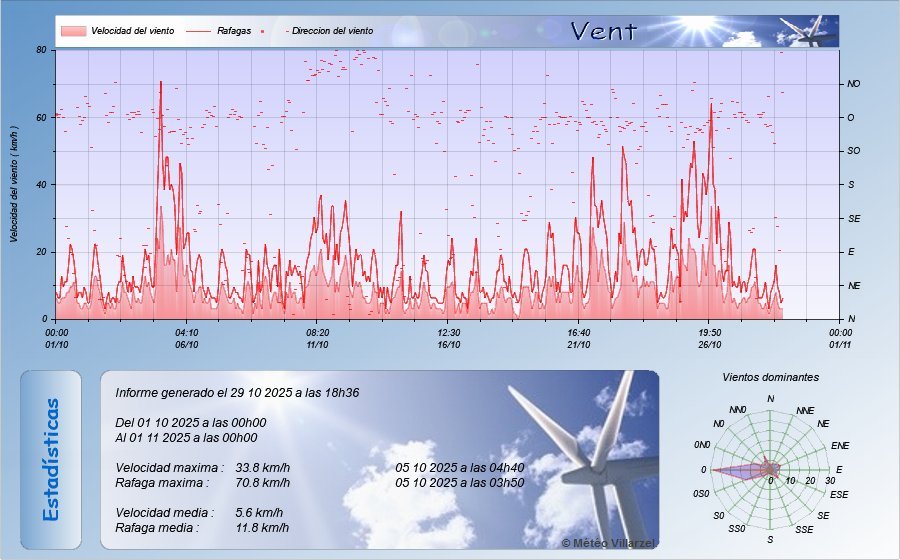900x560 pixels.
Task: Click the SE direction label on right axis
Action: click(852, 218)
